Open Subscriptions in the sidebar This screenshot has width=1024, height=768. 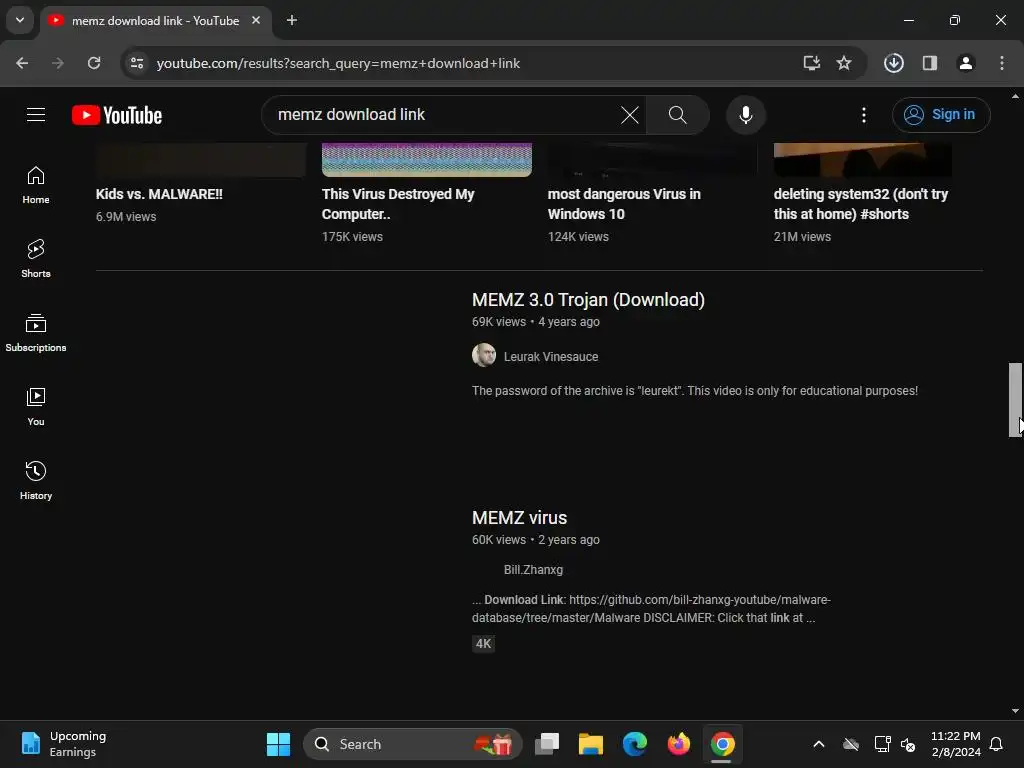(x=36, y=333)
